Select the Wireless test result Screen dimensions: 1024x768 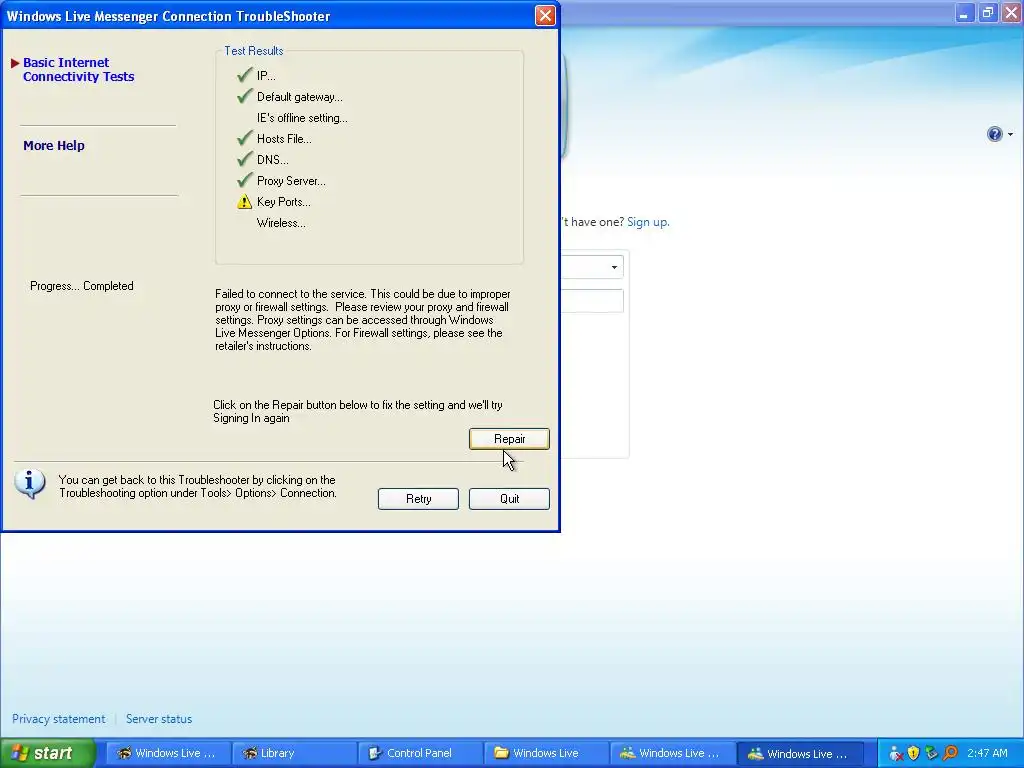pos(281,223)
